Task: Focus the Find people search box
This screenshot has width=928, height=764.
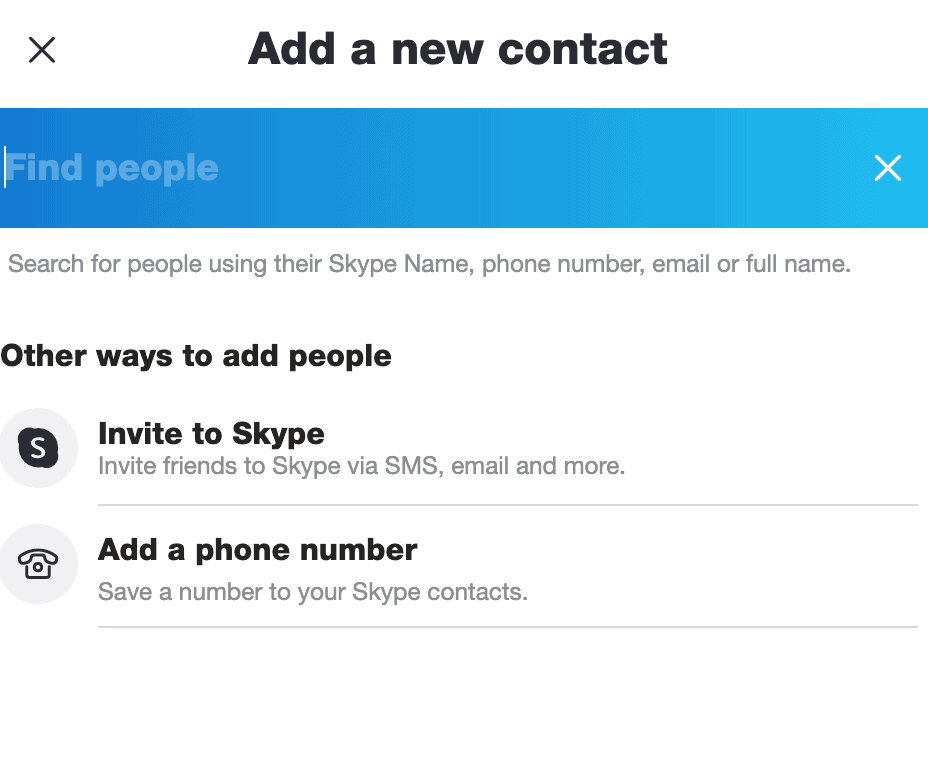Action: [x=400, y=168]
